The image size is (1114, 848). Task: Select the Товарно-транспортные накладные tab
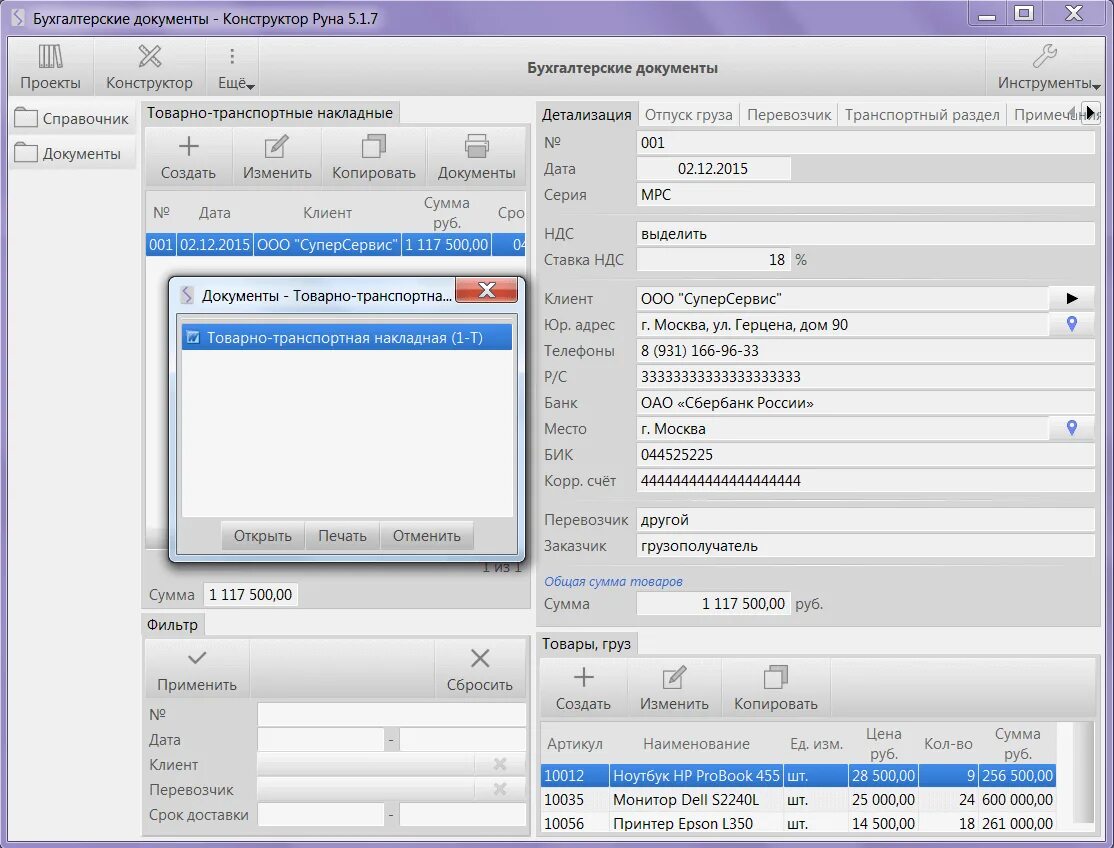[x=270, y=113]
